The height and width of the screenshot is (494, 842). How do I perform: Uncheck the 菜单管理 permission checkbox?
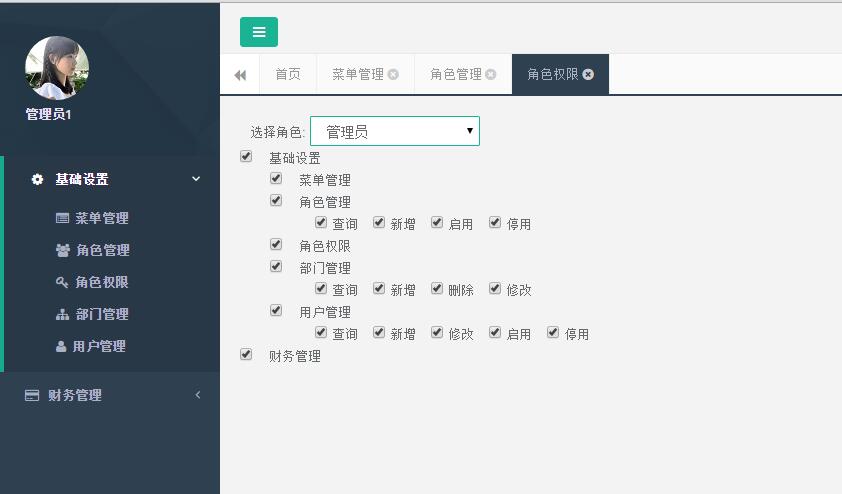coord(276,178)
